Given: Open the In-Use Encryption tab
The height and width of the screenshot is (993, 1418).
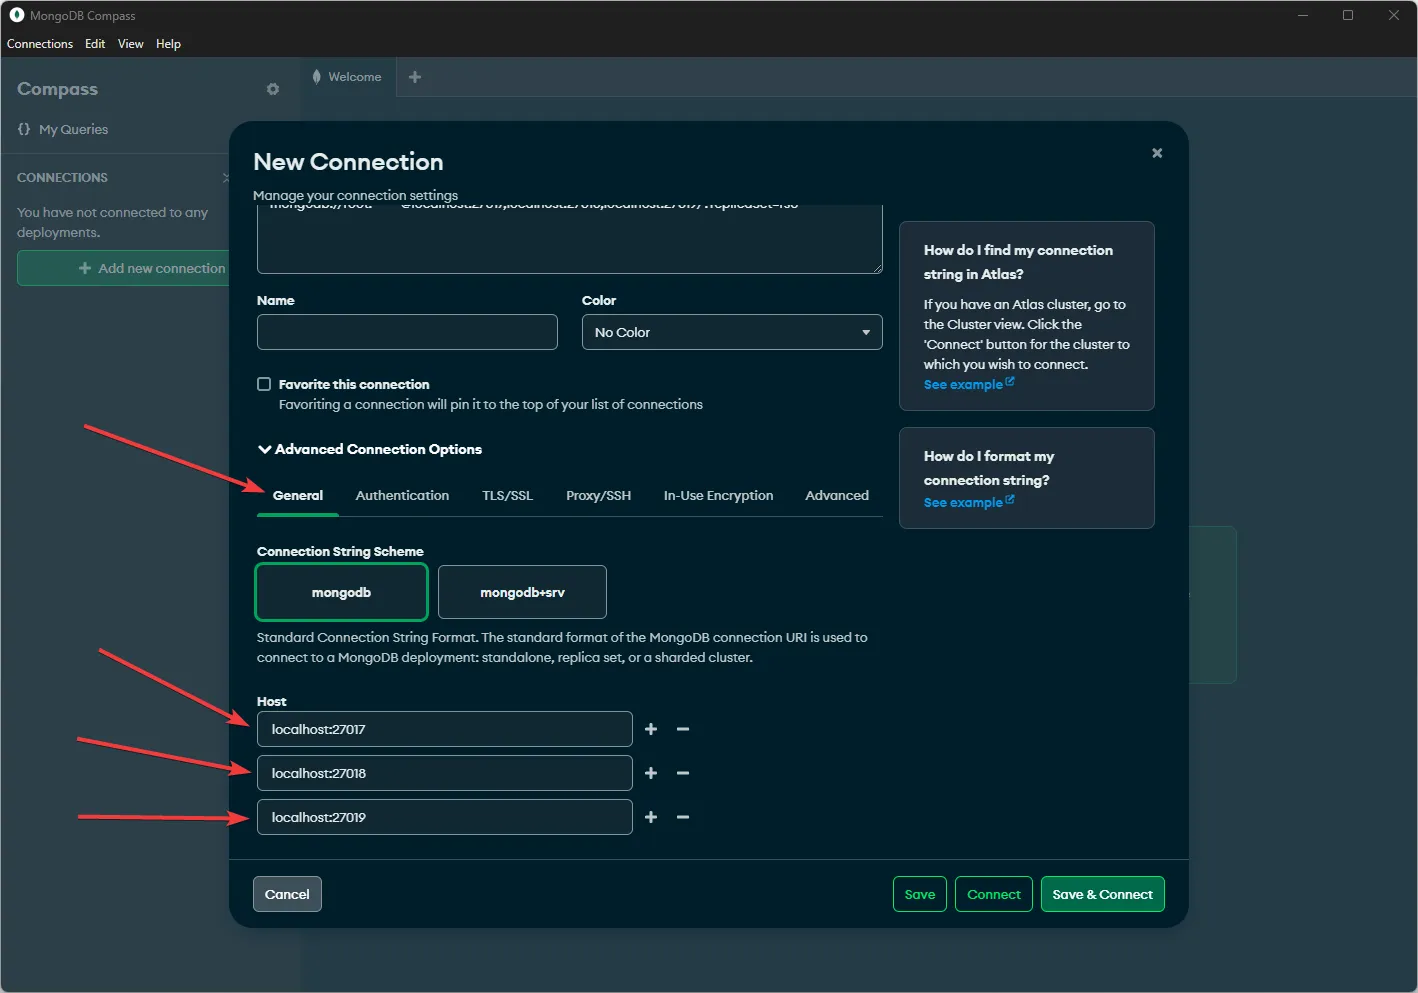Looking at the screenshot, I should [x=718, y=495].
